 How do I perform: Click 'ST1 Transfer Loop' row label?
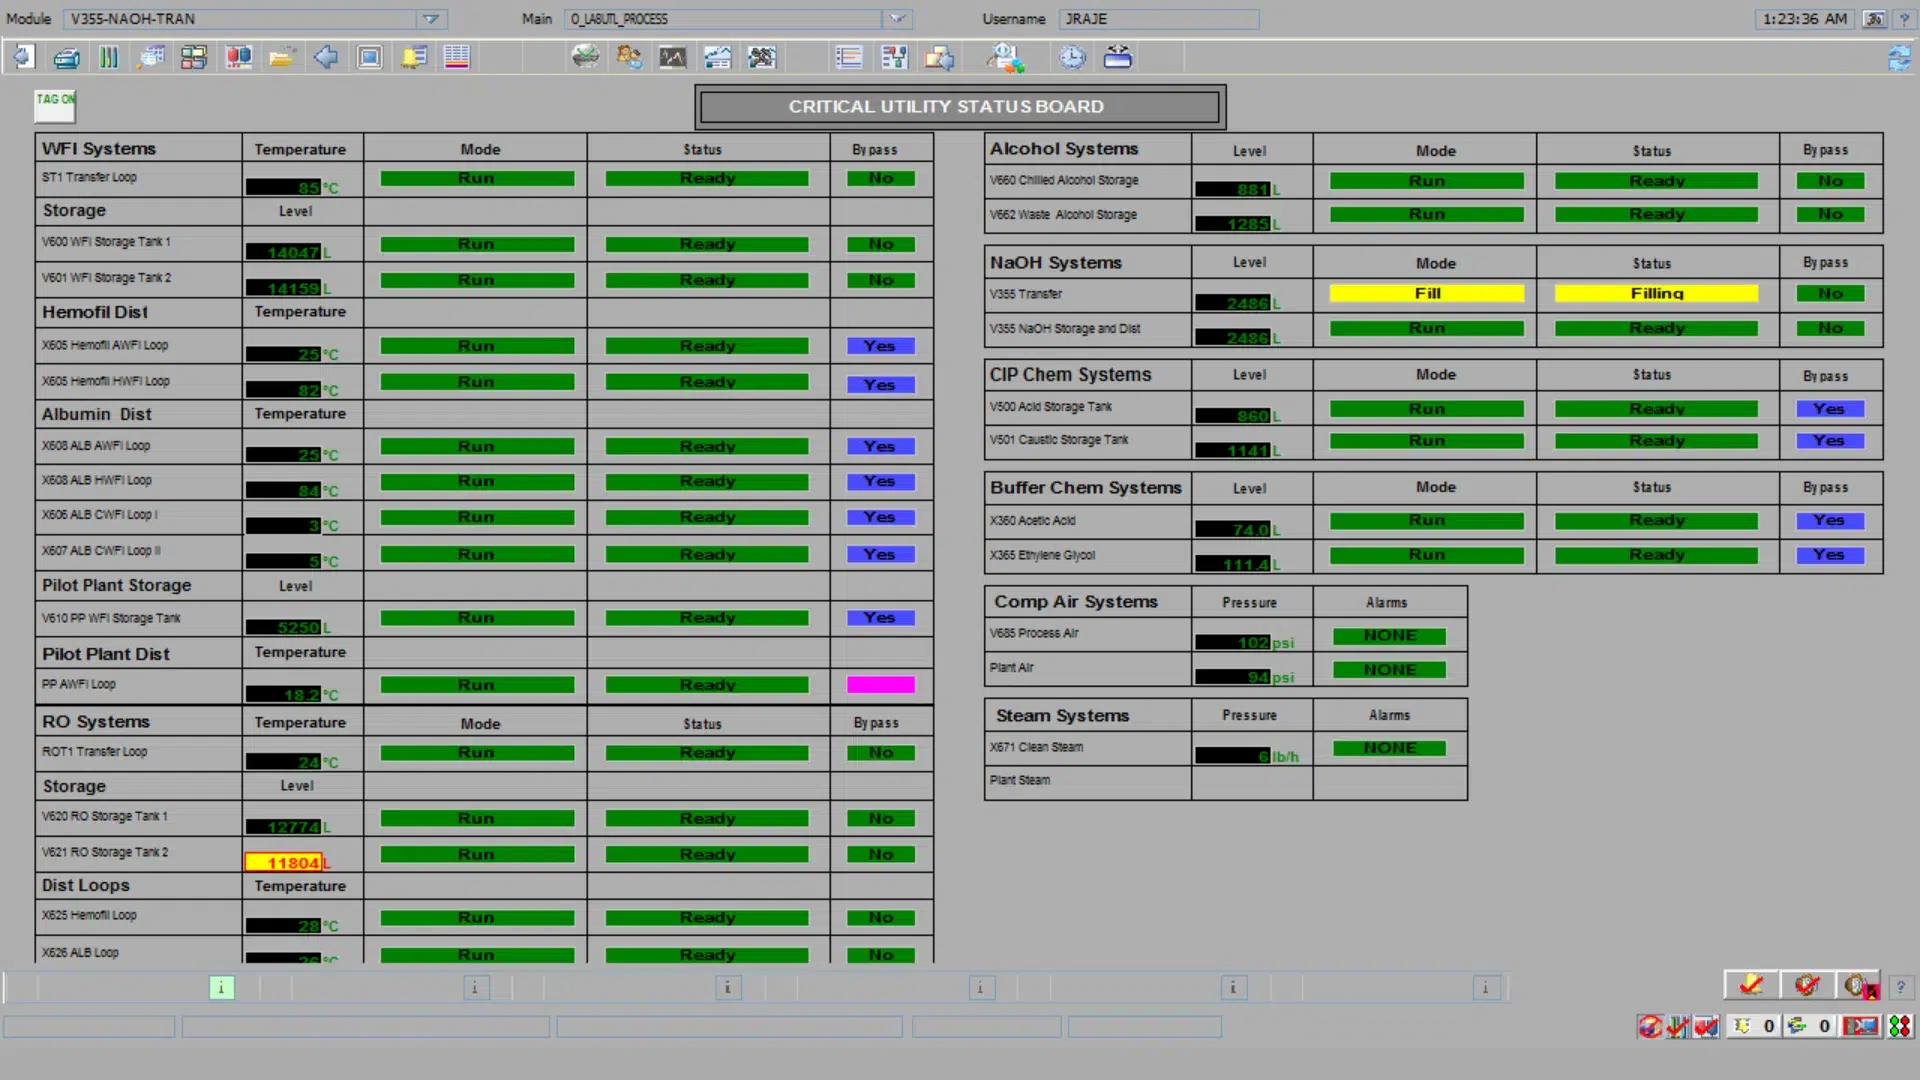coord(89,177)
